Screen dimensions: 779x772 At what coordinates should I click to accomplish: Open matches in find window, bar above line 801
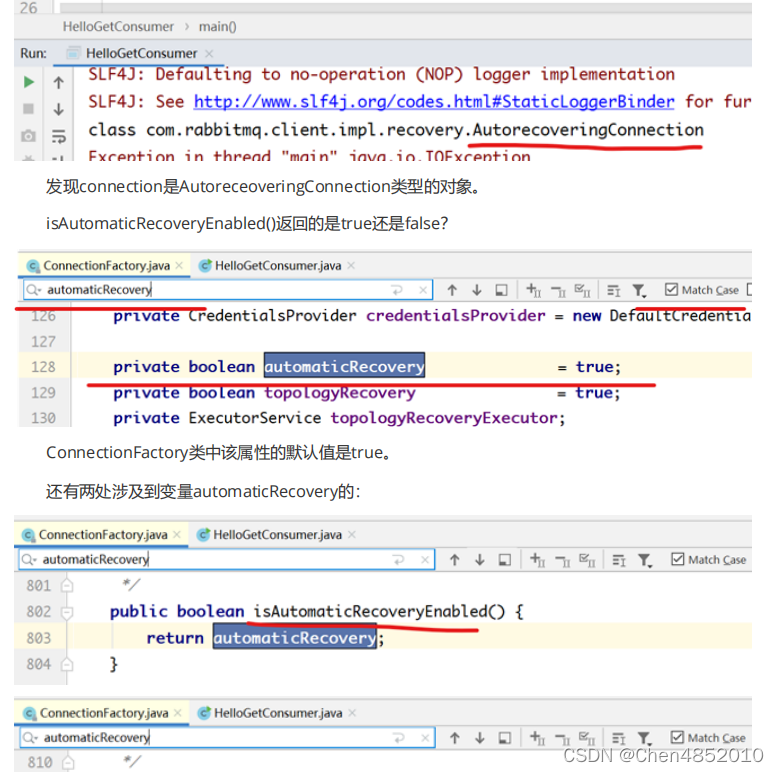[505, 560]
